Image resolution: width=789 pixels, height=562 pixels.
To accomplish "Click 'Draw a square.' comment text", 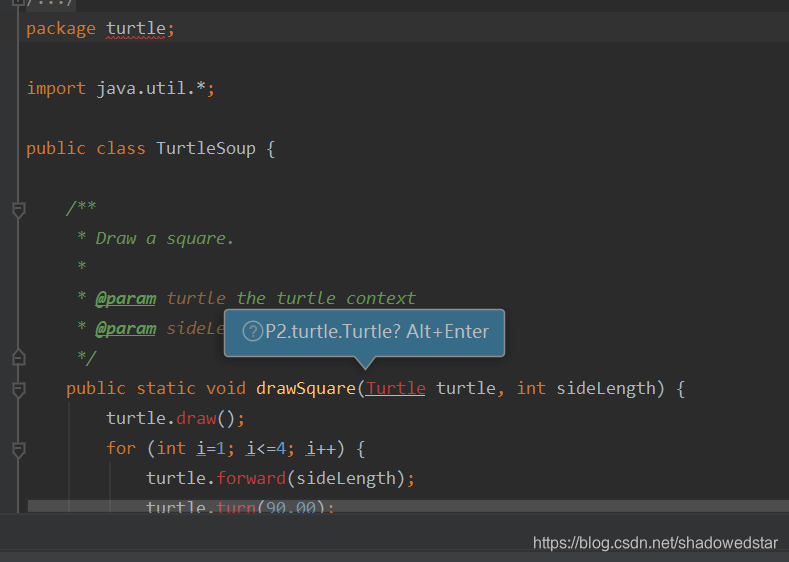I will 165,238.
